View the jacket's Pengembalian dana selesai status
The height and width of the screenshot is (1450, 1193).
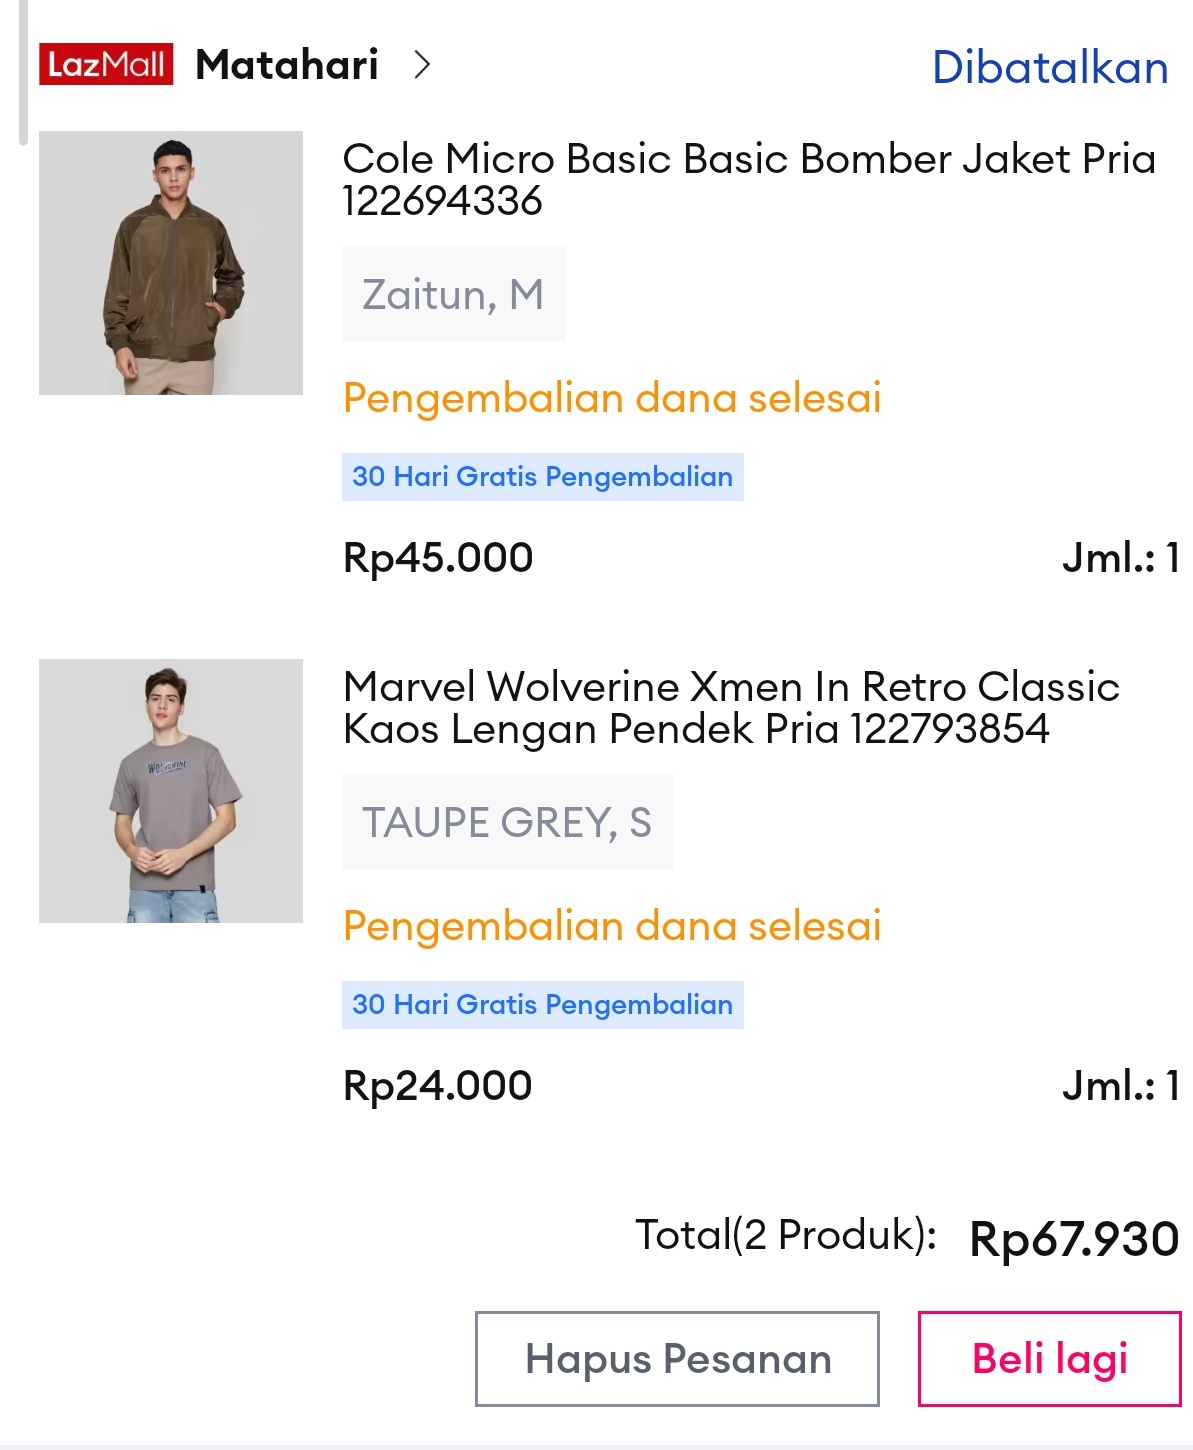pyautogui.click(x=612, y=398)
